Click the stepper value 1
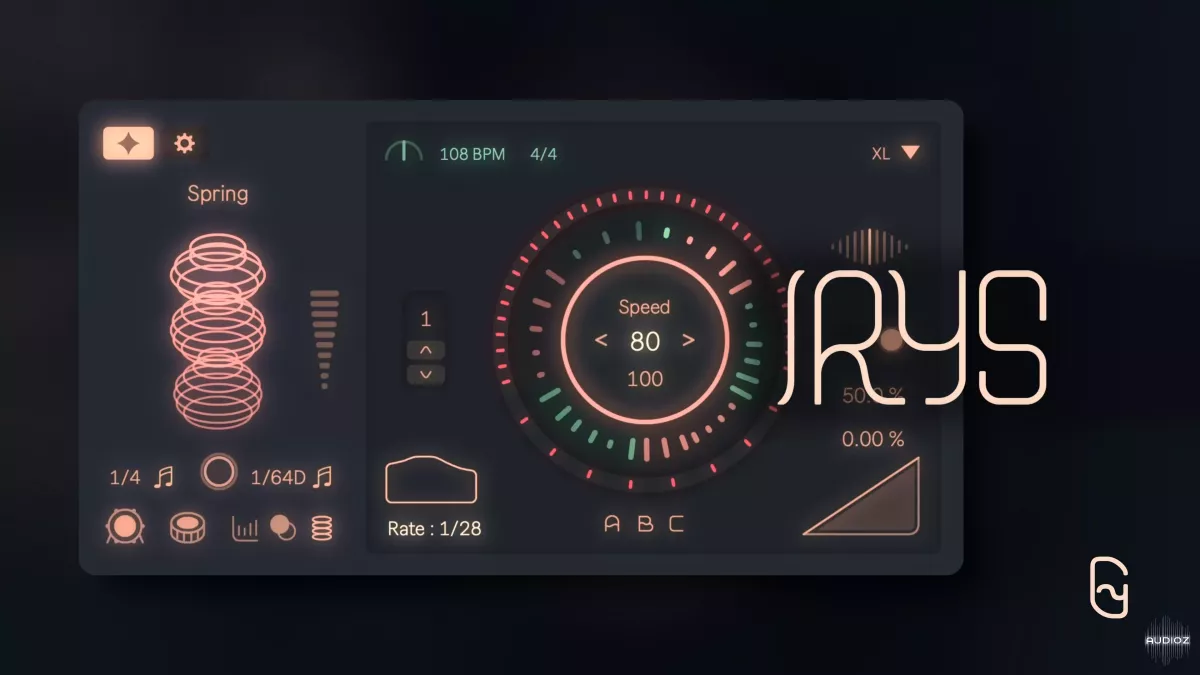 pyautogui.click(x=426, y=319)
